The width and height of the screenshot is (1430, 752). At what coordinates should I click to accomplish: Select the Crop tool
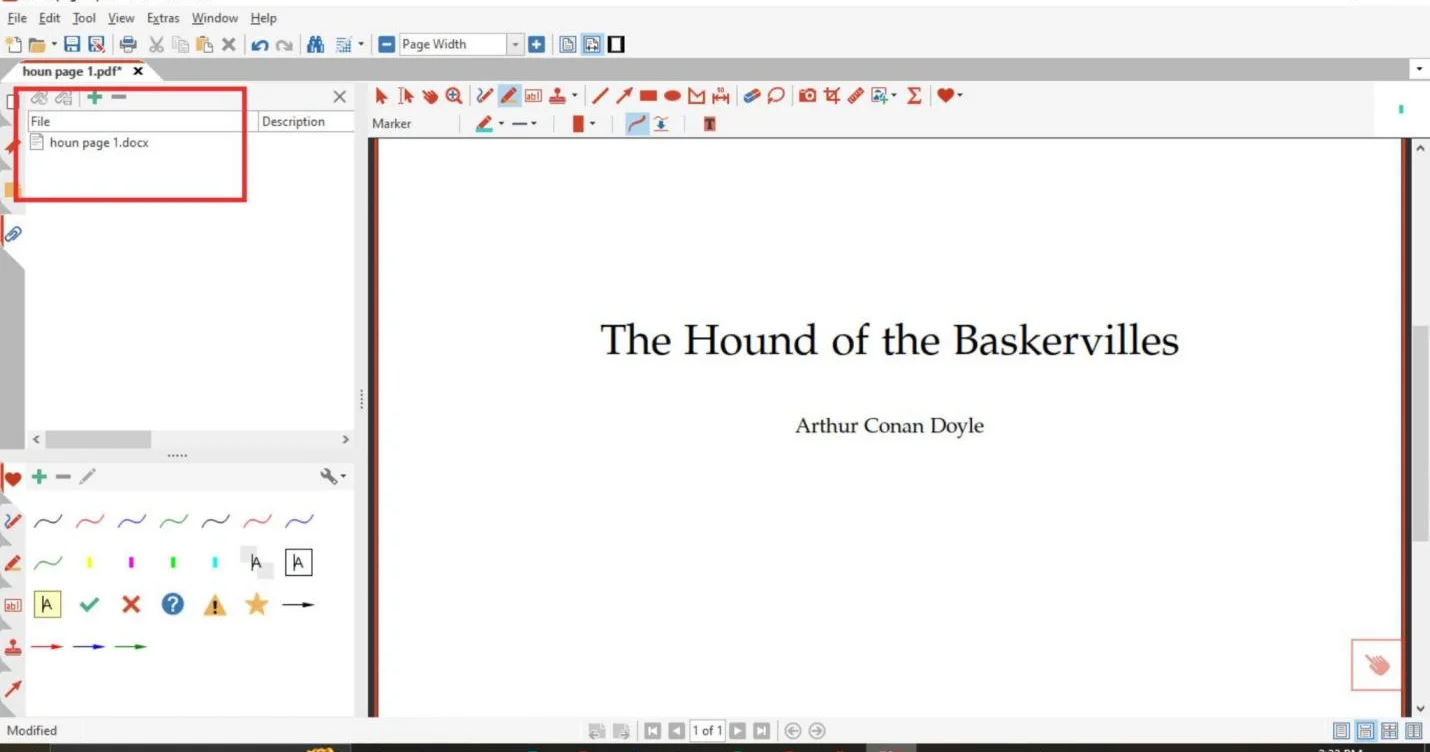pos(832,96)
